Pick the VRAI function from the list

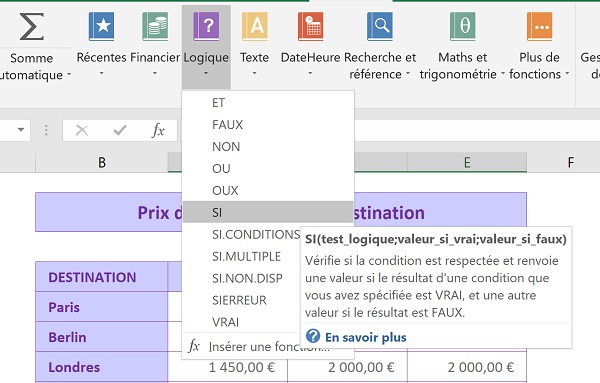(242, 322)
